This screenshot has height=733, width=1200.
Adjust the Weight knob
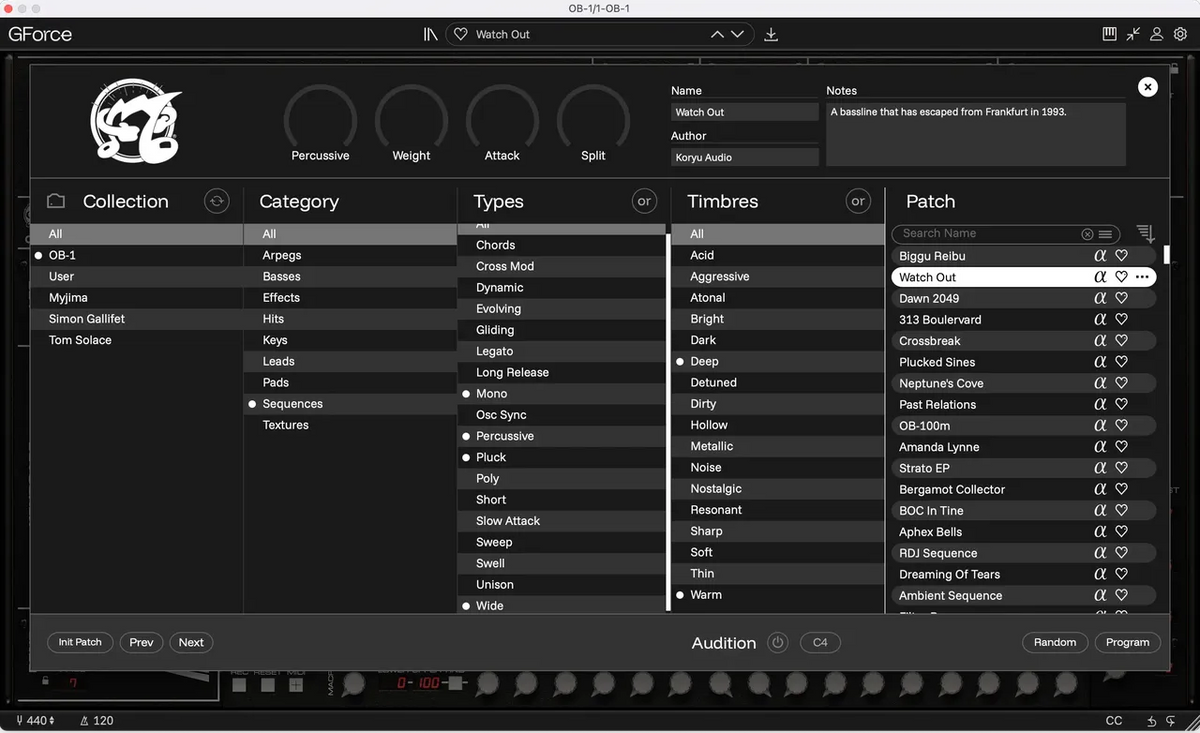click(x=411, y=119)
